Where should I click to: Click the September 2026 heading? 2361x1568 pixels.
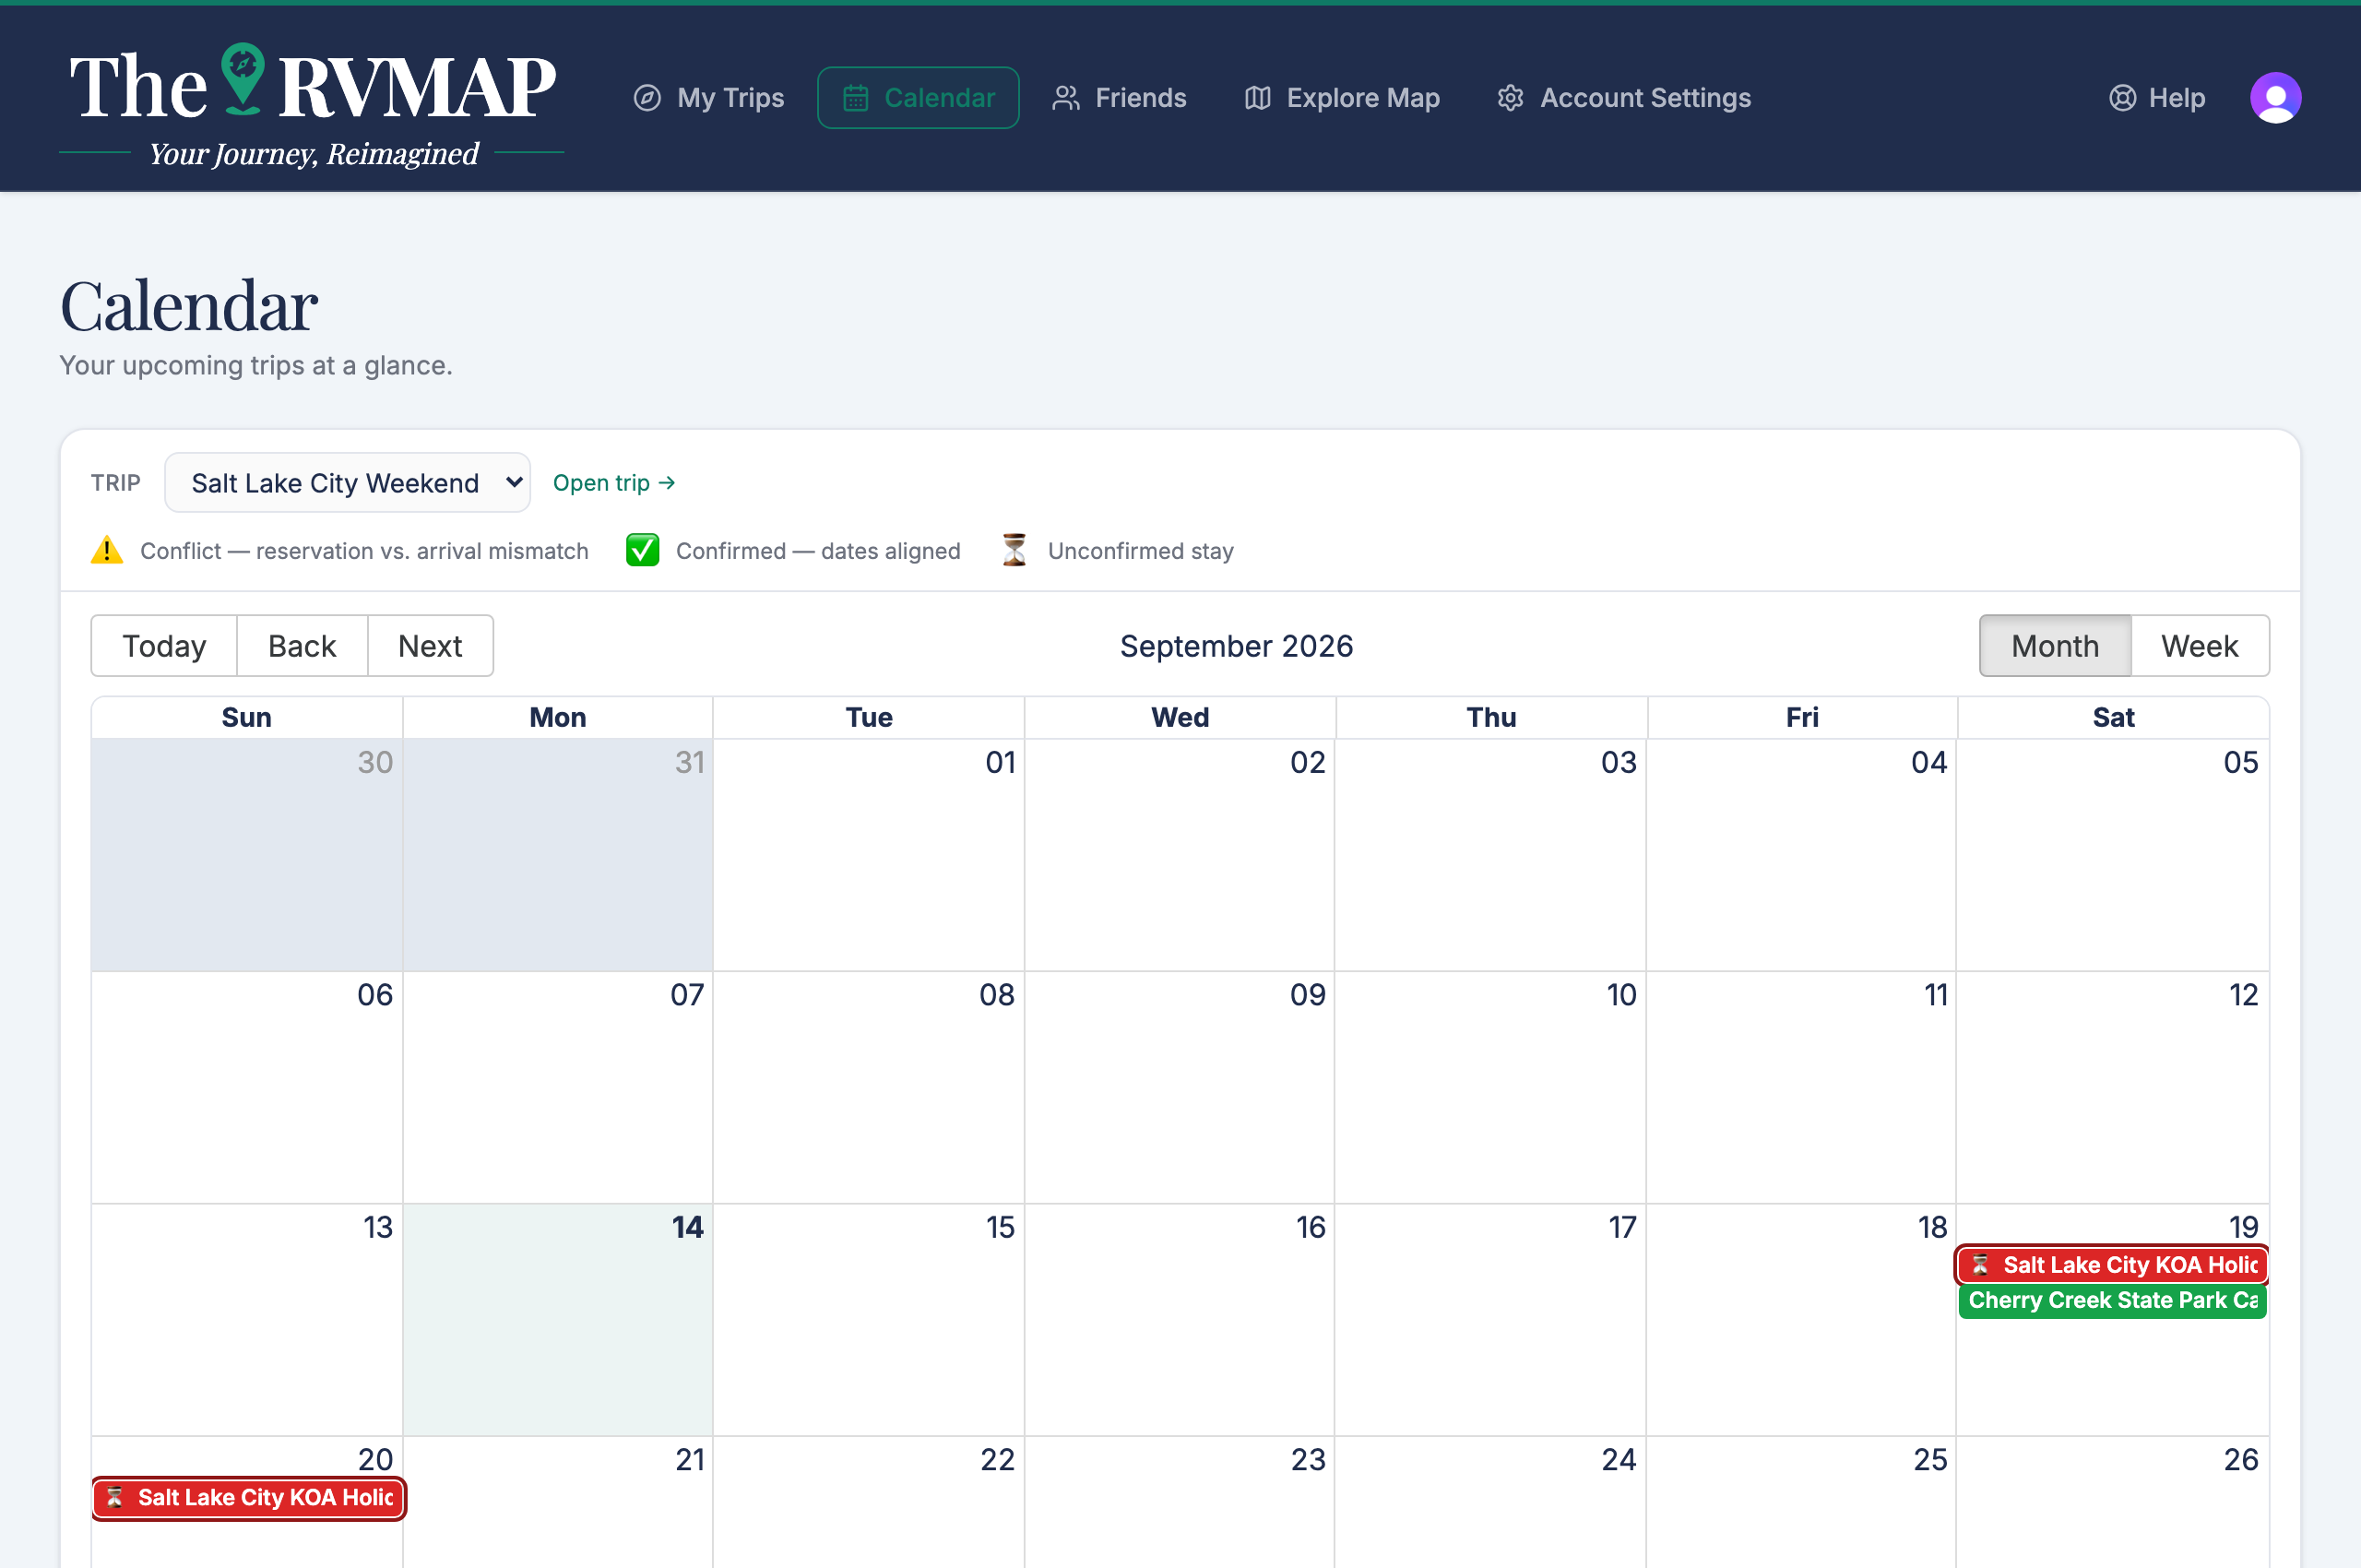click(1236, 646)
